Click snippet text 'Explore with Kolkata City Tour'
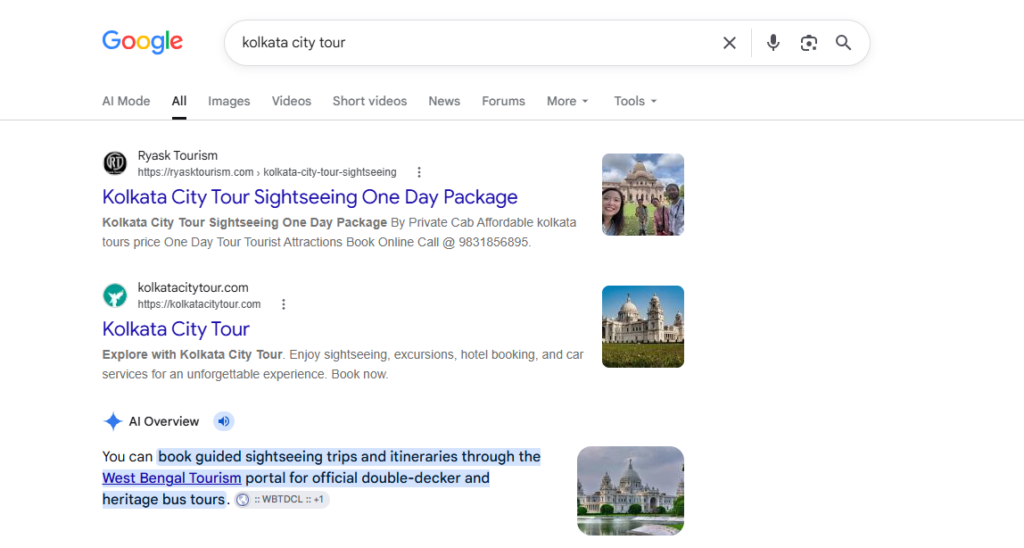Image resolution: width=1024 pixels, height=548 pixels. (192, 355)
